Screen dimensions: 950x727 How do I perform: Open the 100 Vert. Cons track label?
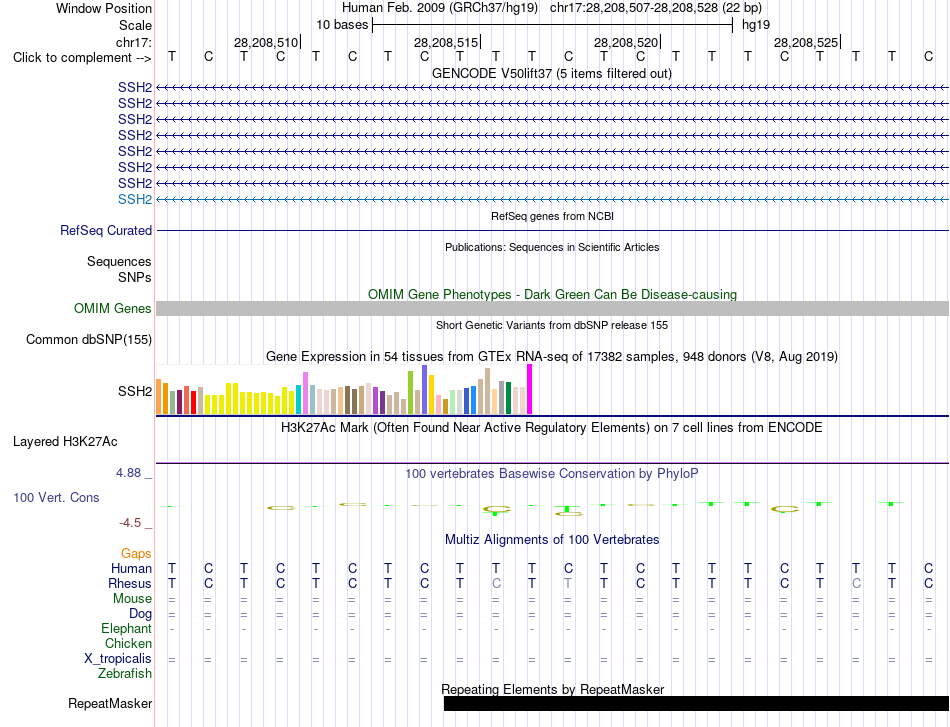(x=56, y=497)
